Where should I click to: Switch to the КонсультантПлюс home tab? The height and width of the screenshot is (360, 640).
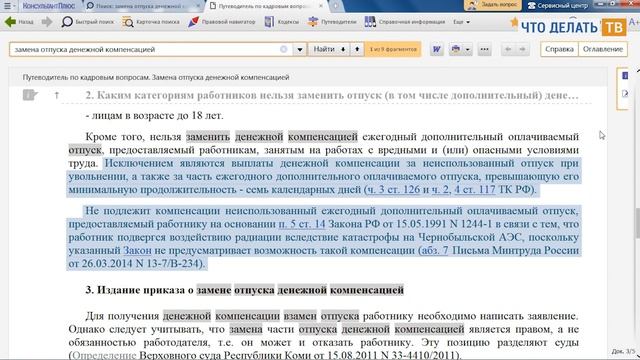[x=49, y=6]
